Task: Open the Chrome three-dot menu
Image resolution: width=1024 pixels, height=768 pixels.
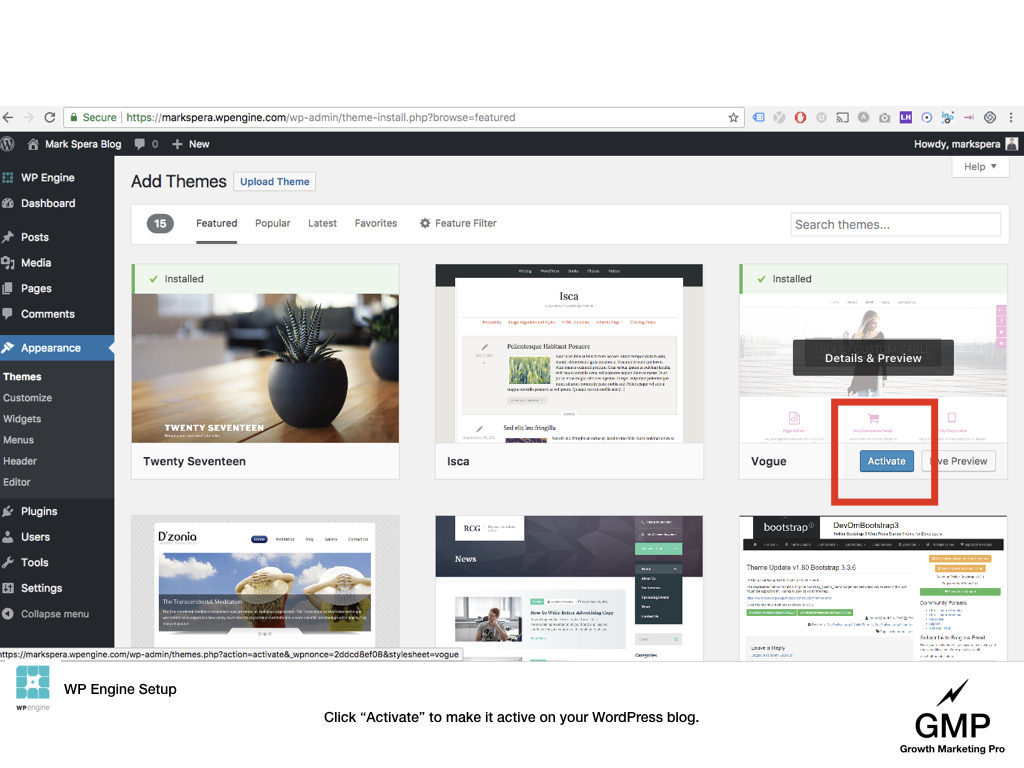Action: [x=1011, y=118]
